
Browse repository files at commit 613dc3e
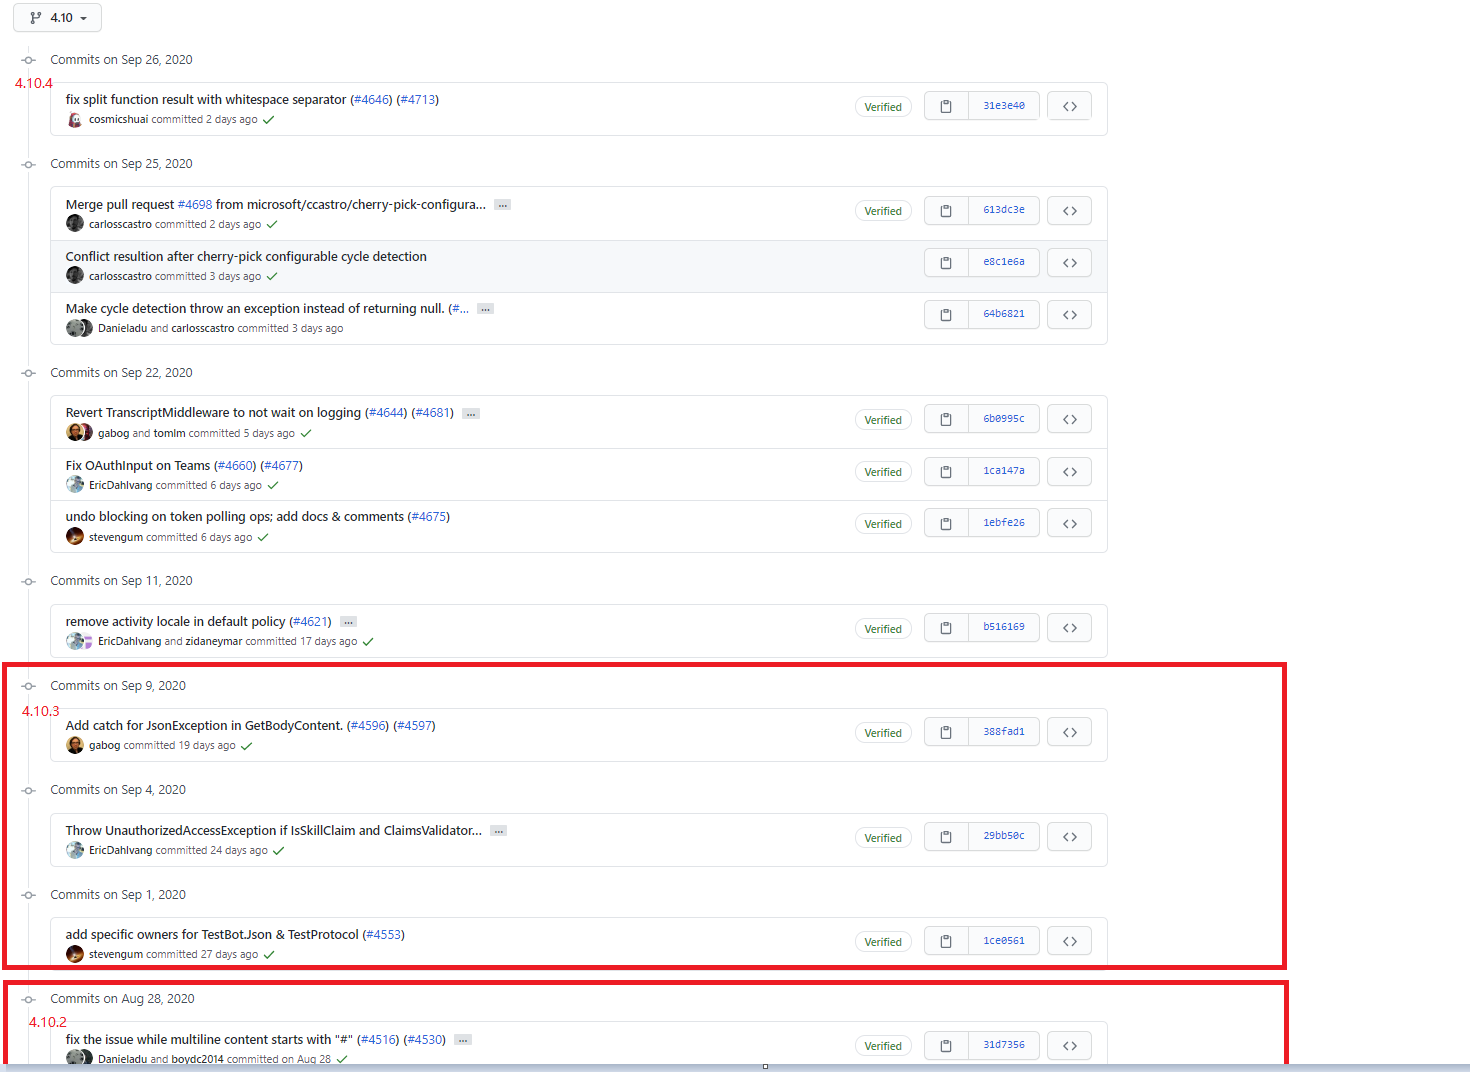1069,210
